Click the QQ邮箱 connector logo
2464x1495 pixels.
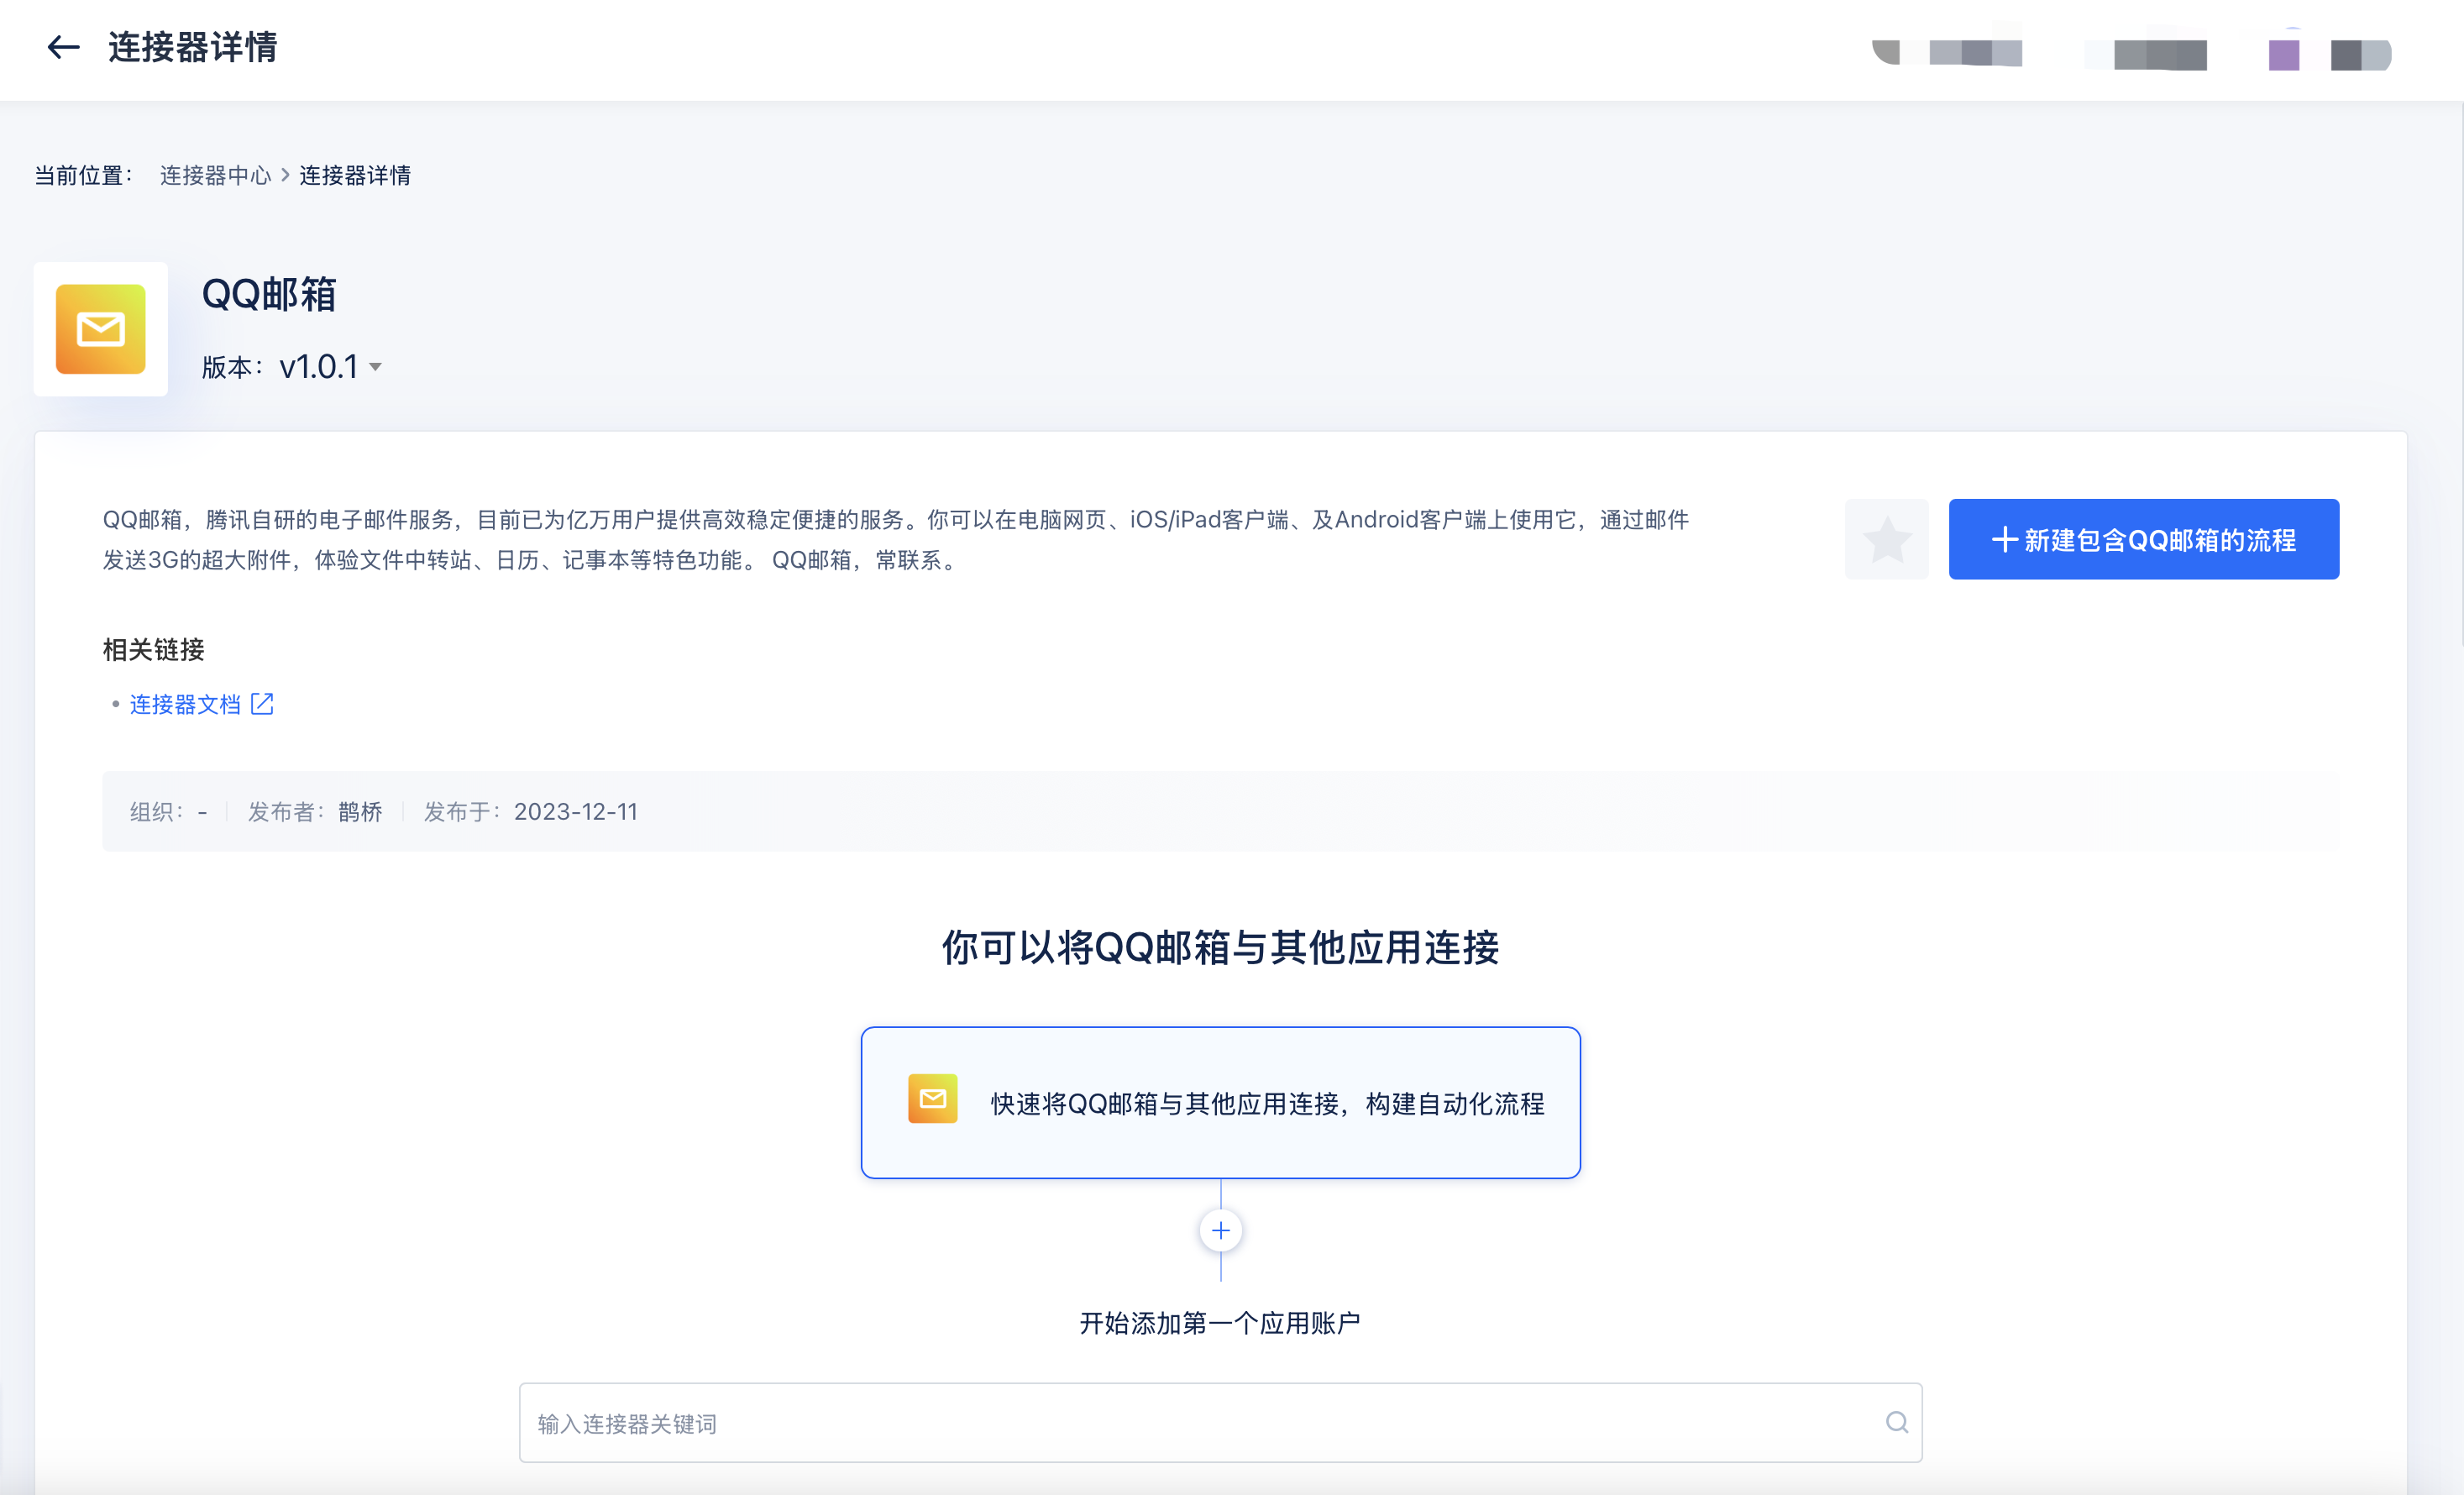[101, 329]
